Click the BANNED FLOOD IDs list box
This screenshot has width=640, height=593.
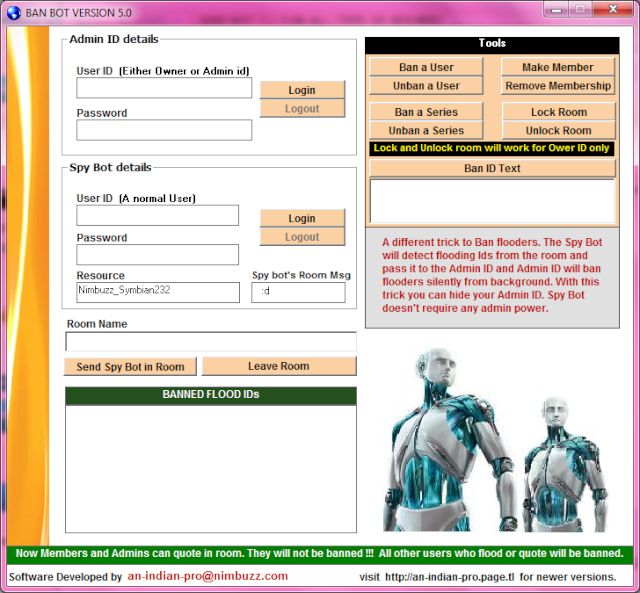click(211, 469)
